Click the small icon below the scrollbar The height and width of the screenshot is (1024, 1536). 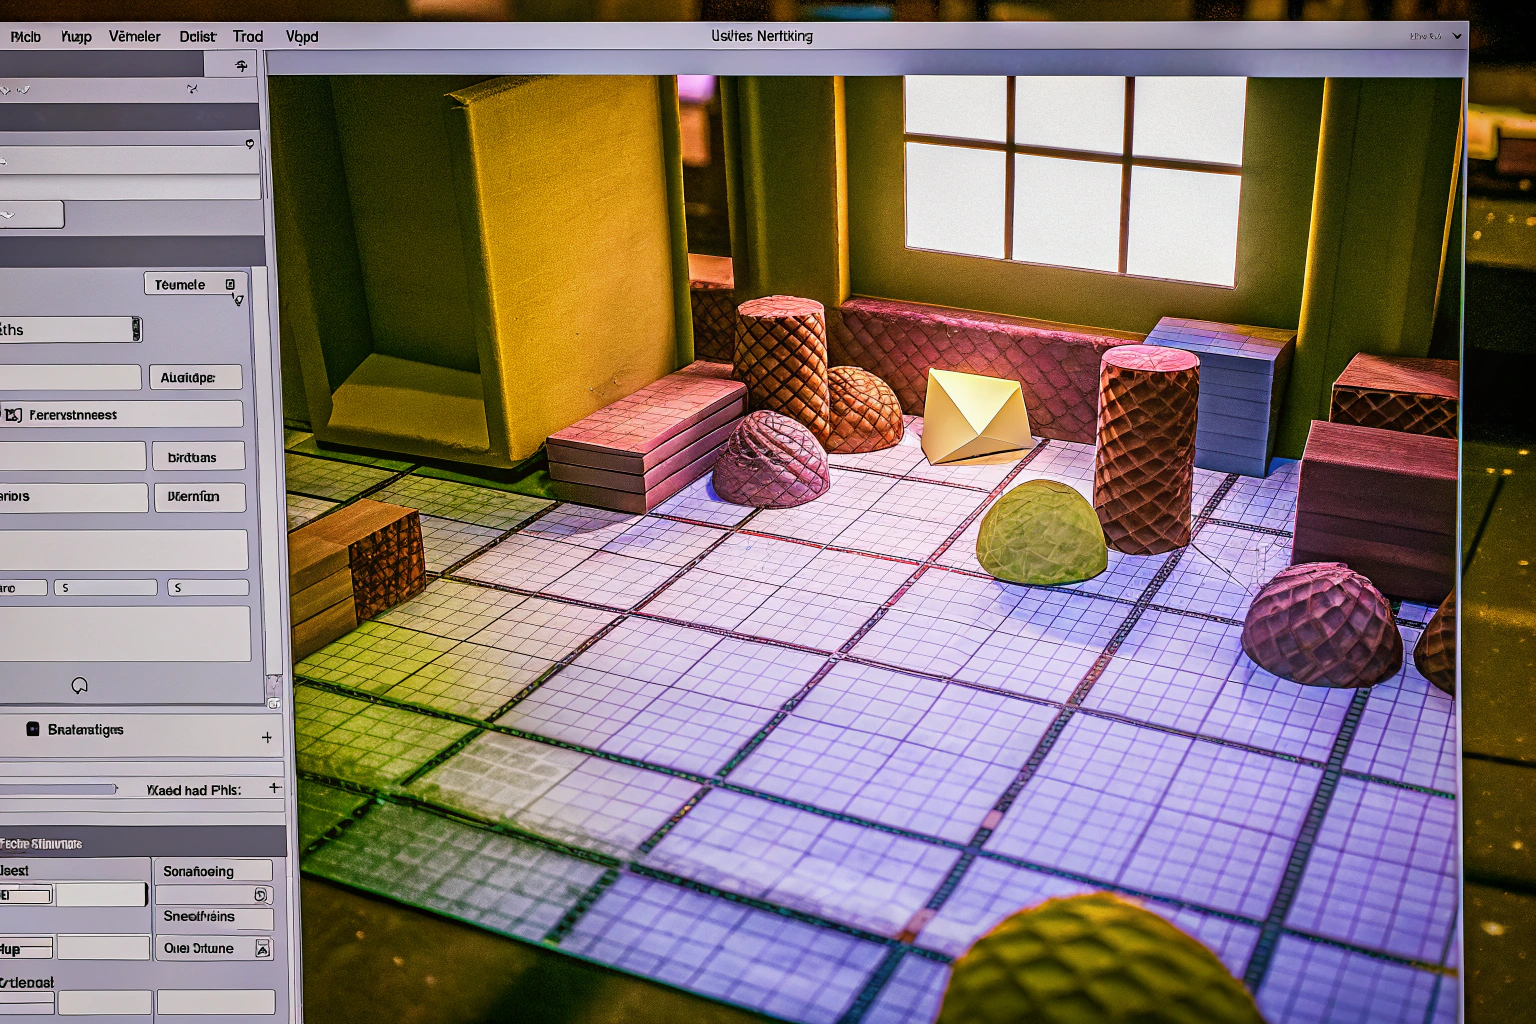click(x=274, y=704)
